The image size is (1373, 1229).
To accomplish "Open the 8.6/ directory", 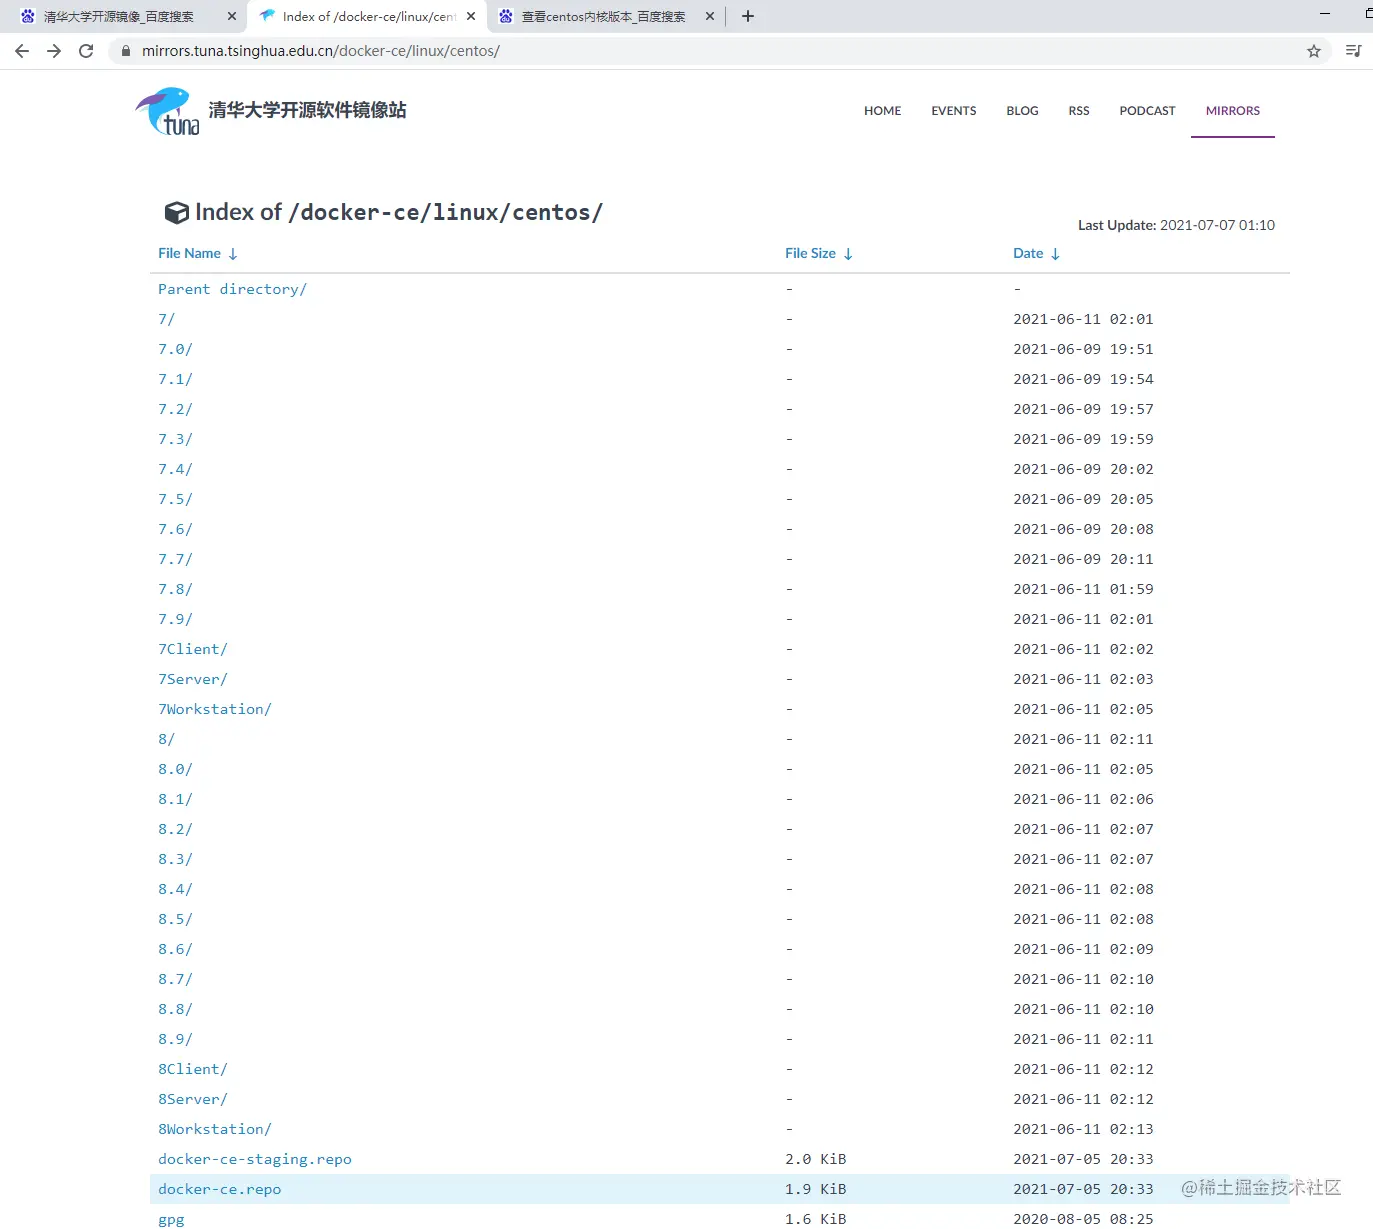I will click(175, 949).
